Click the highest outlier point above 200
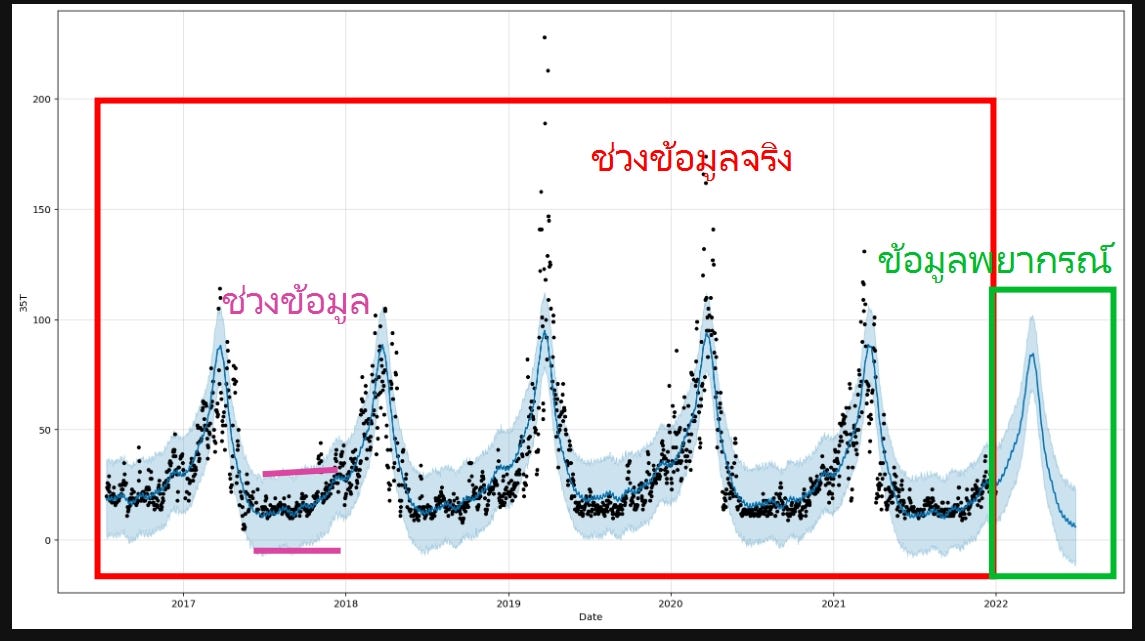The width and height of the screenshot is (1145, 641). pyautogui.click(x=545, y=35)
